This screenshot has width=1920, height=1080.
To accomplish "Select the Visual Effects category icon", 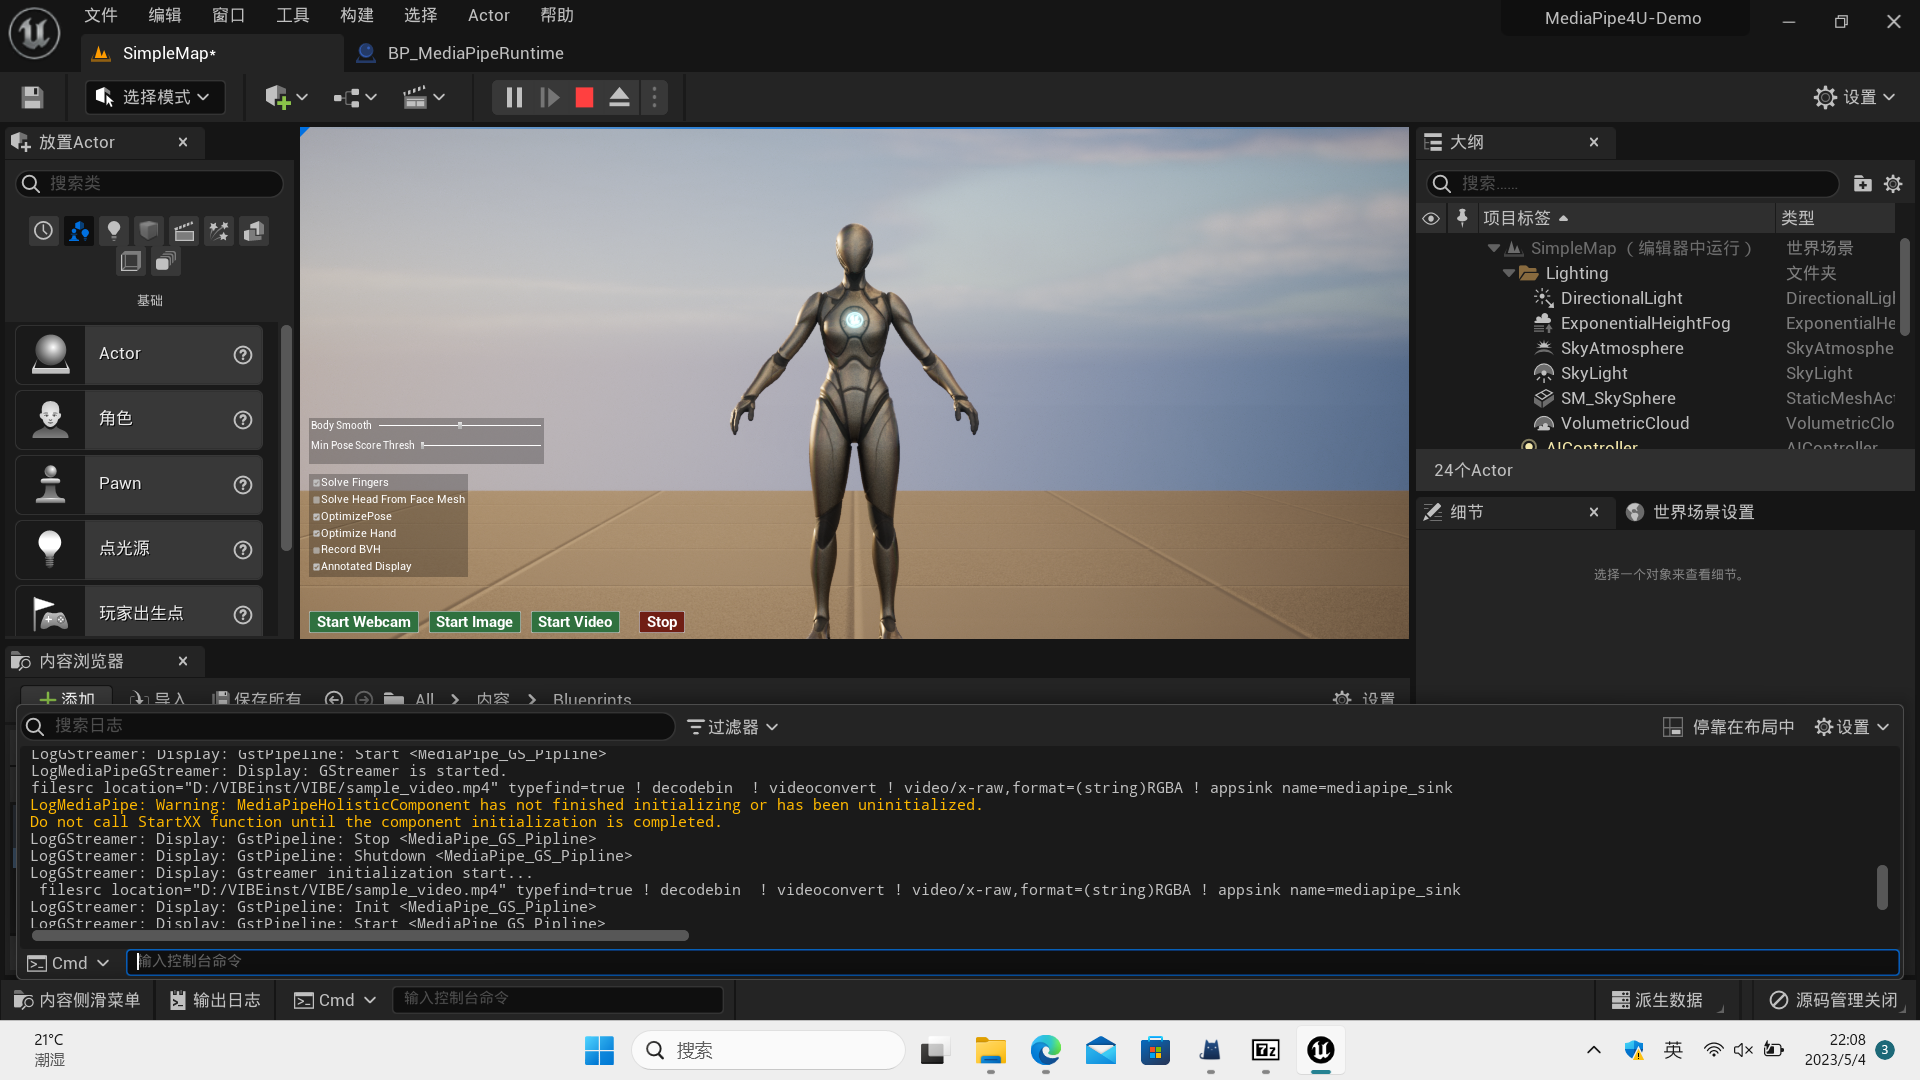I will pos(218,230).
